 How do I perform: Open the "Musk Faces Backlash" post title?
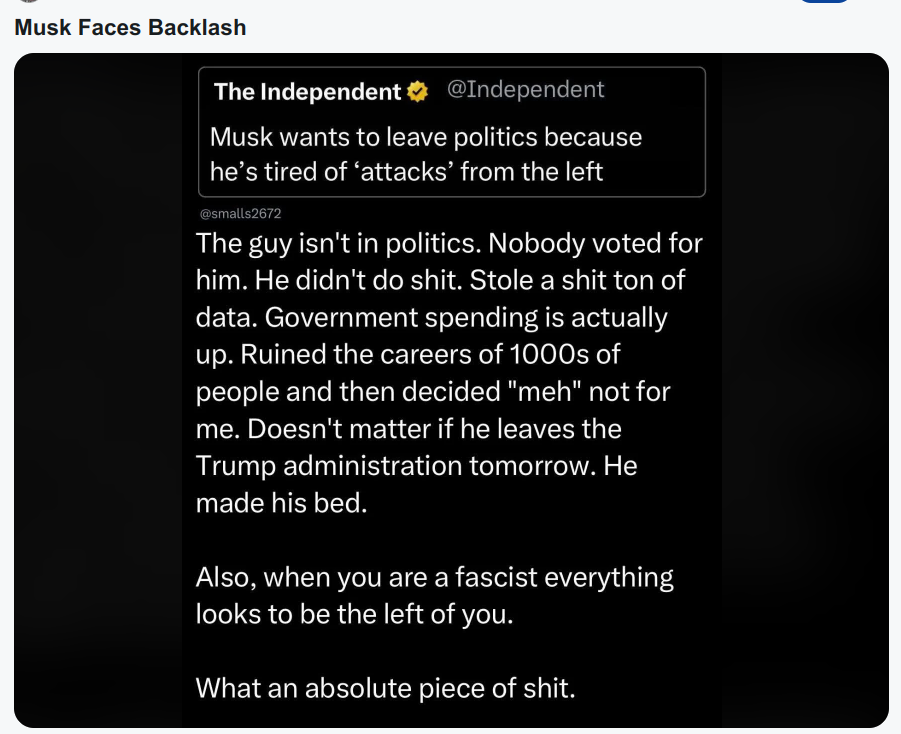tap(130, 28)
